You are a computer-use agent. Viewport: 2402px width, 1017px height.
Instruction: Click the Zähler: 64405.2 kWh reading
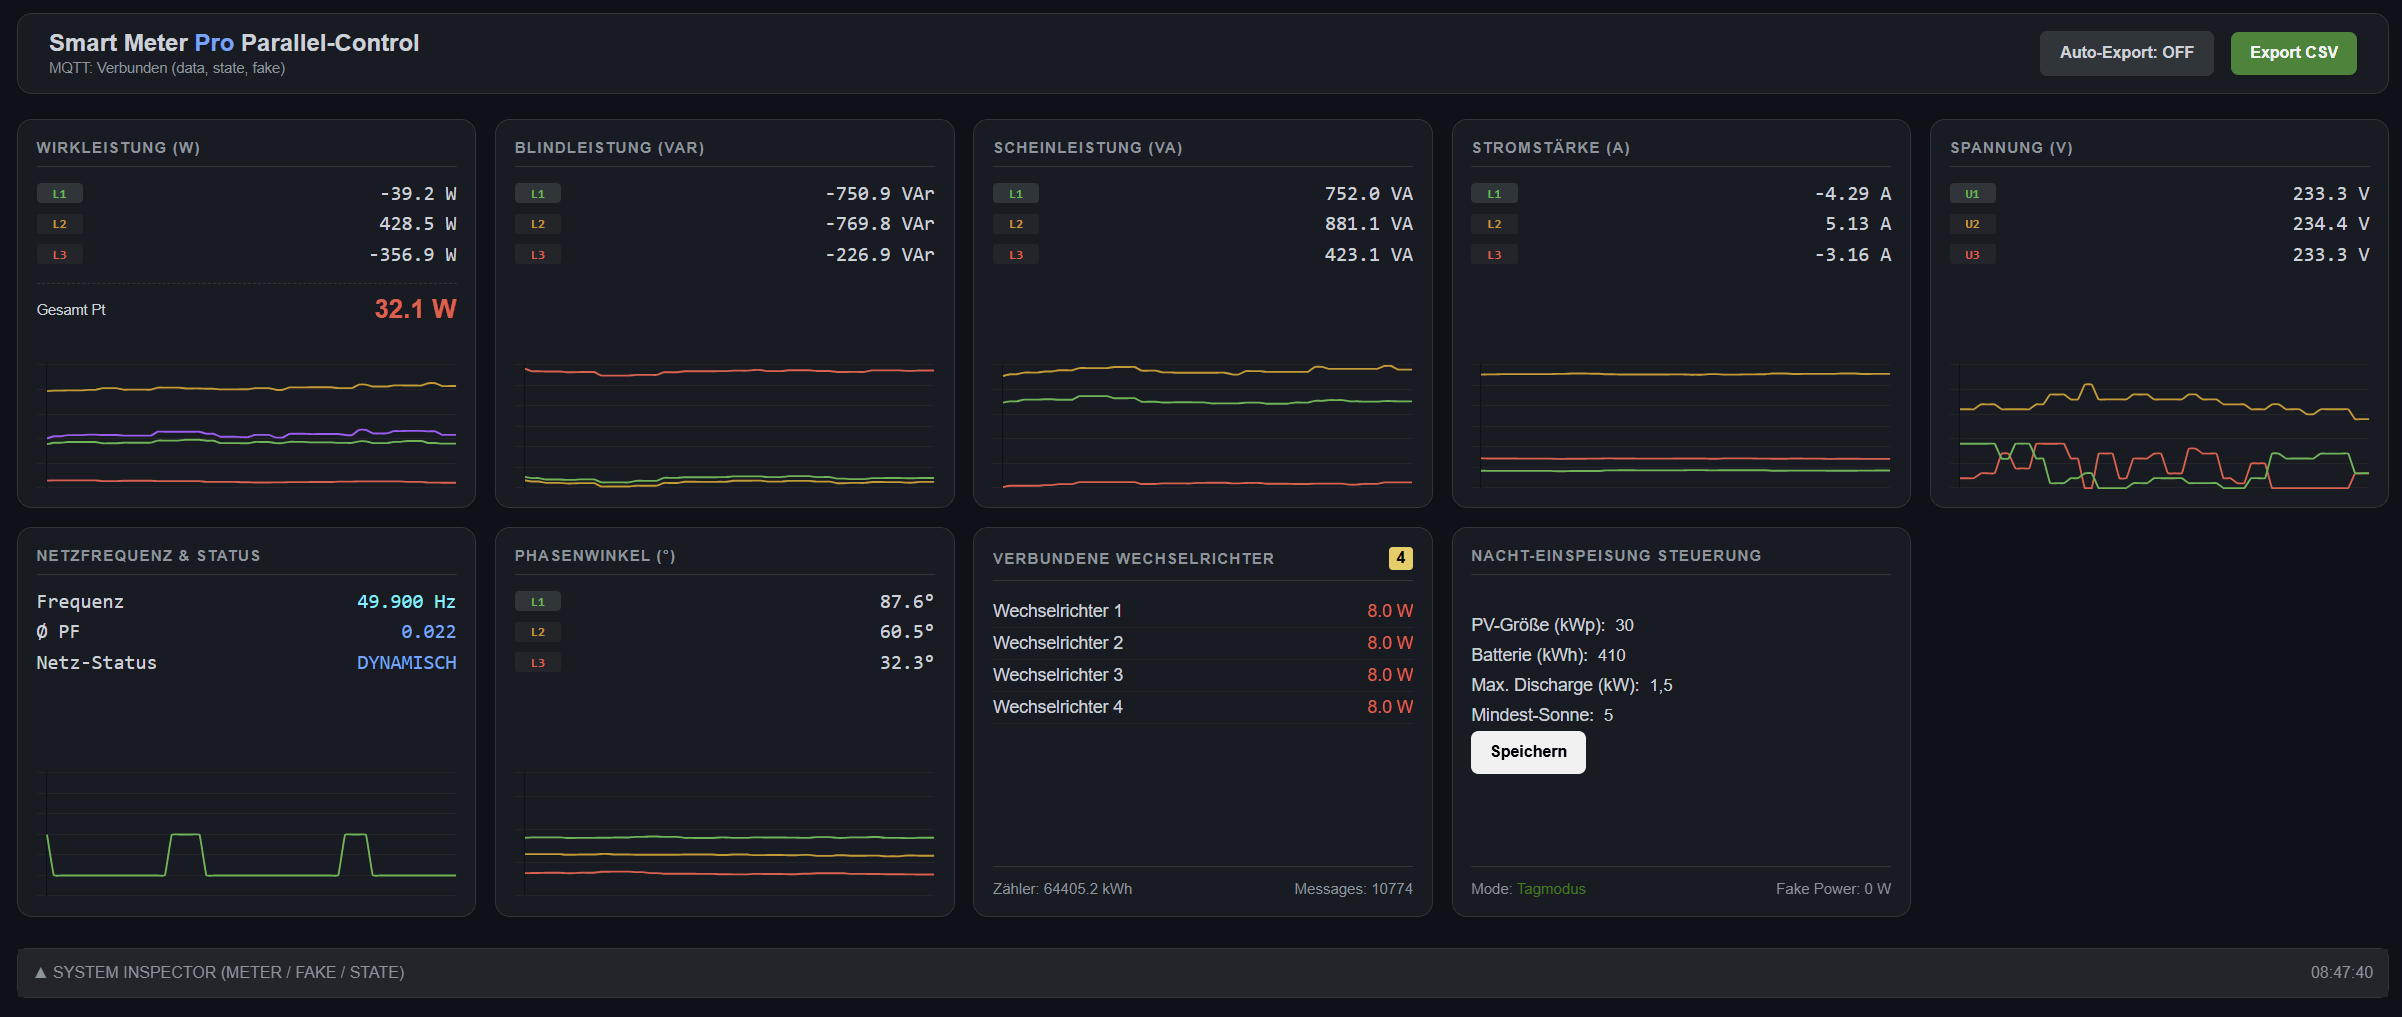click(1062, 889)
